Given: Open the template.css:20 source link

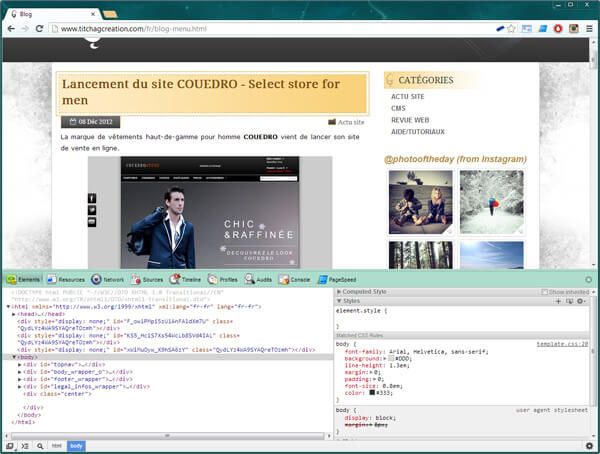Looking at the screenshot, I should coord(562,344).
